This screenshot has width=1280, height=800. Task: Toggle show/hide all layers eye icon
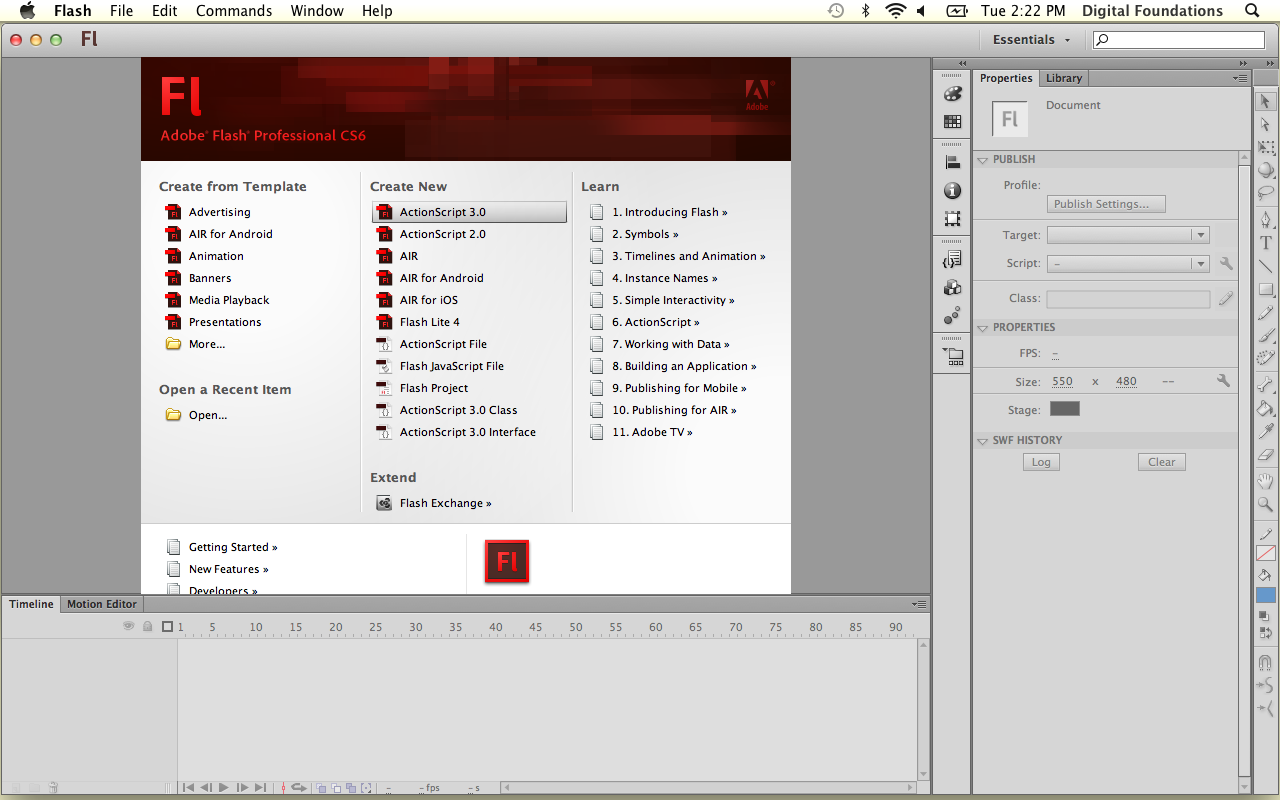128,627
